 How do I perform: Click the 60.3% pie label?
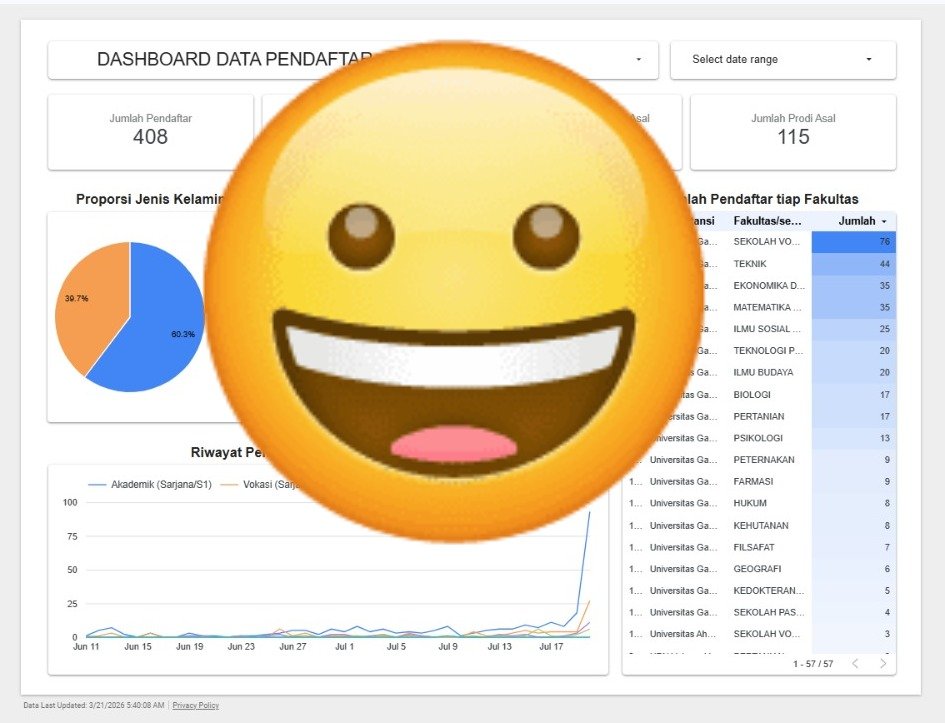183,334
